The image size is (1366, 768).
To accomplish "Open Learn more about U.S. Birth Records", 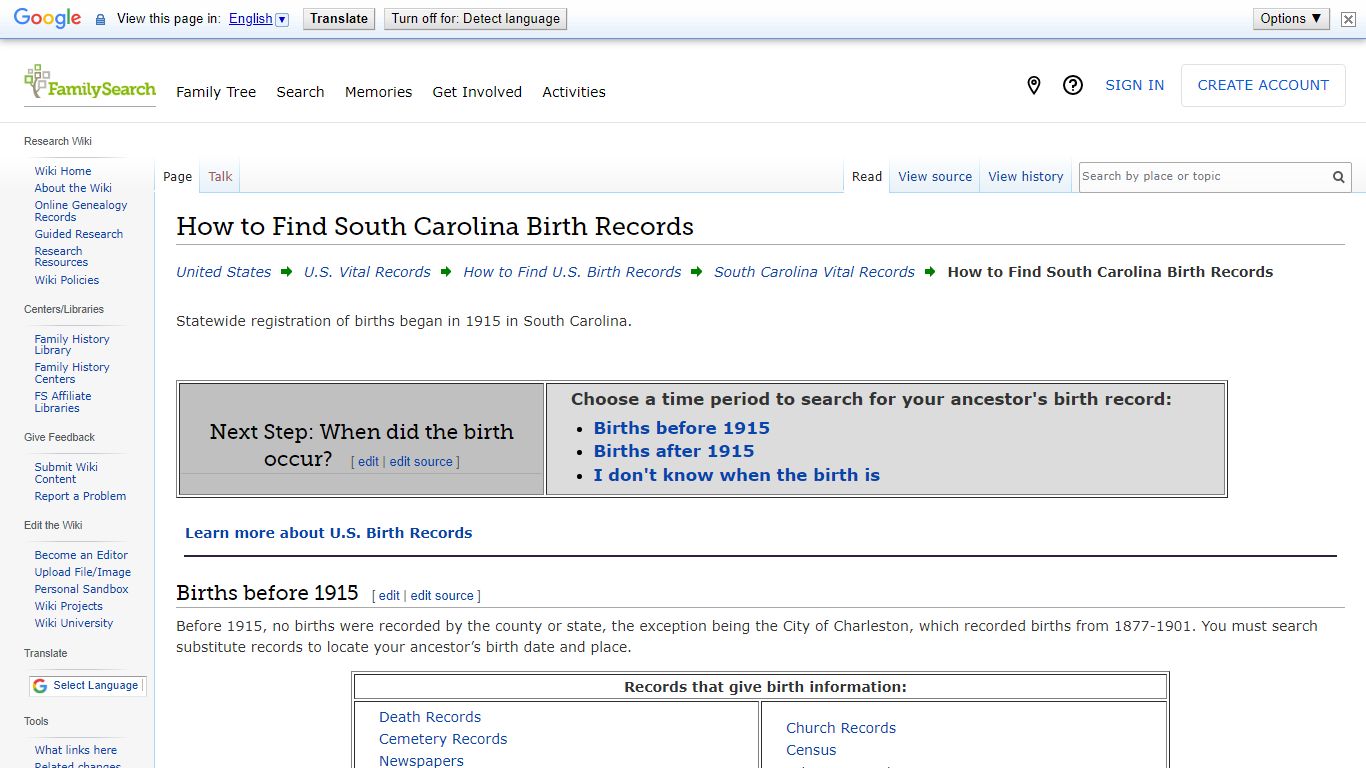I will pos(329,533).
